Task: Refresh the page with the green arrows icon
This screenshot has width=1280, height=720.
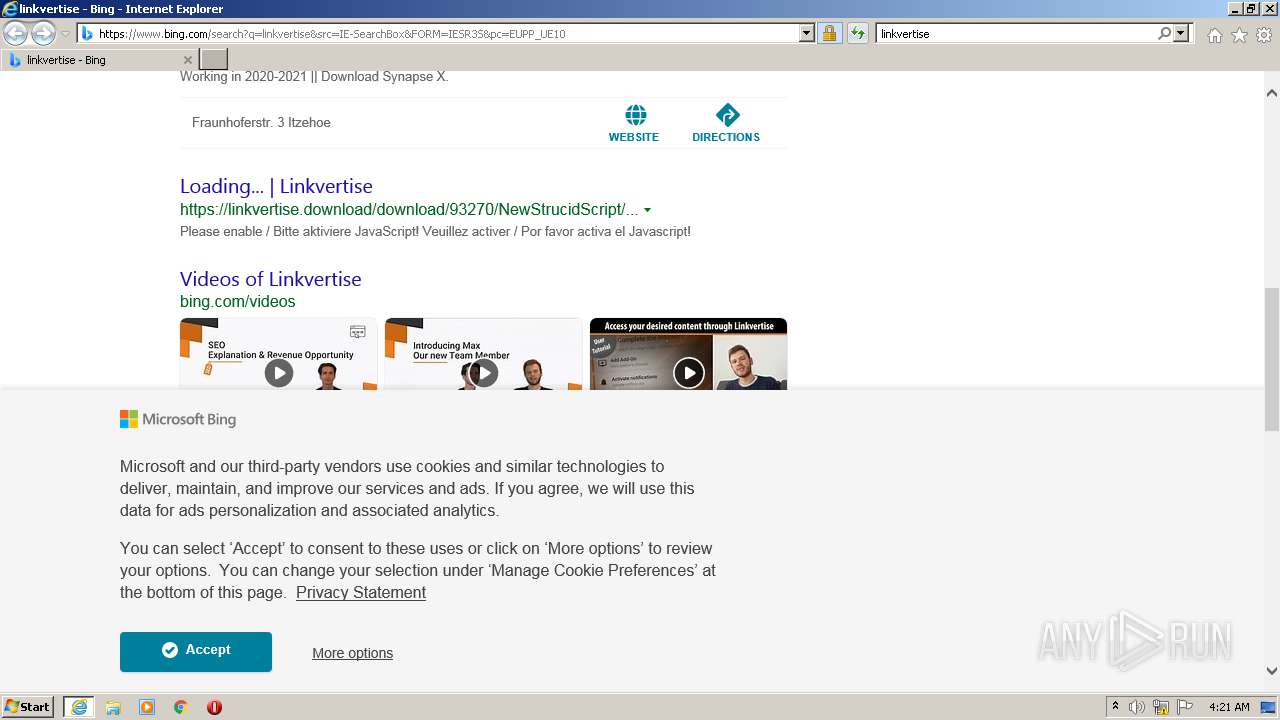Action: coord(857,33)
